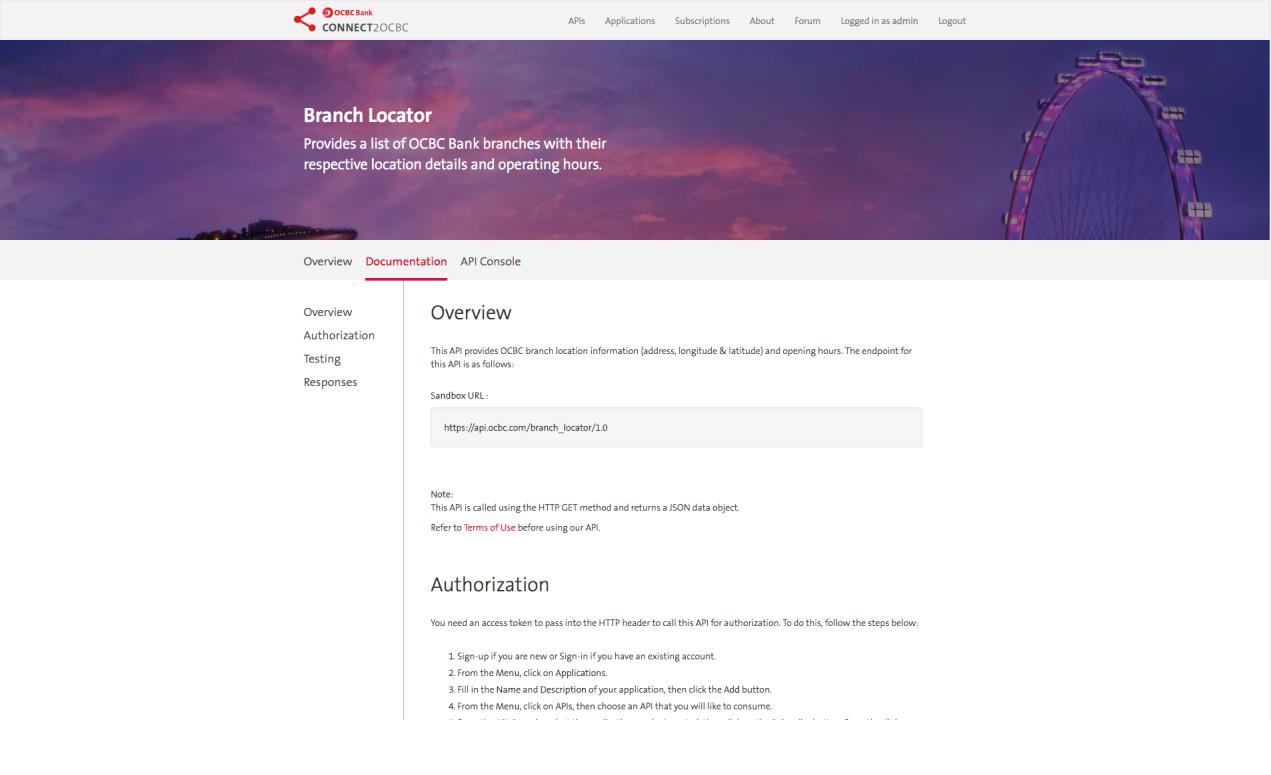Viewport: 1271px width, 775px height.
Task: Go to Subscriptions in top navigation
Action: [x=702, y=21]
